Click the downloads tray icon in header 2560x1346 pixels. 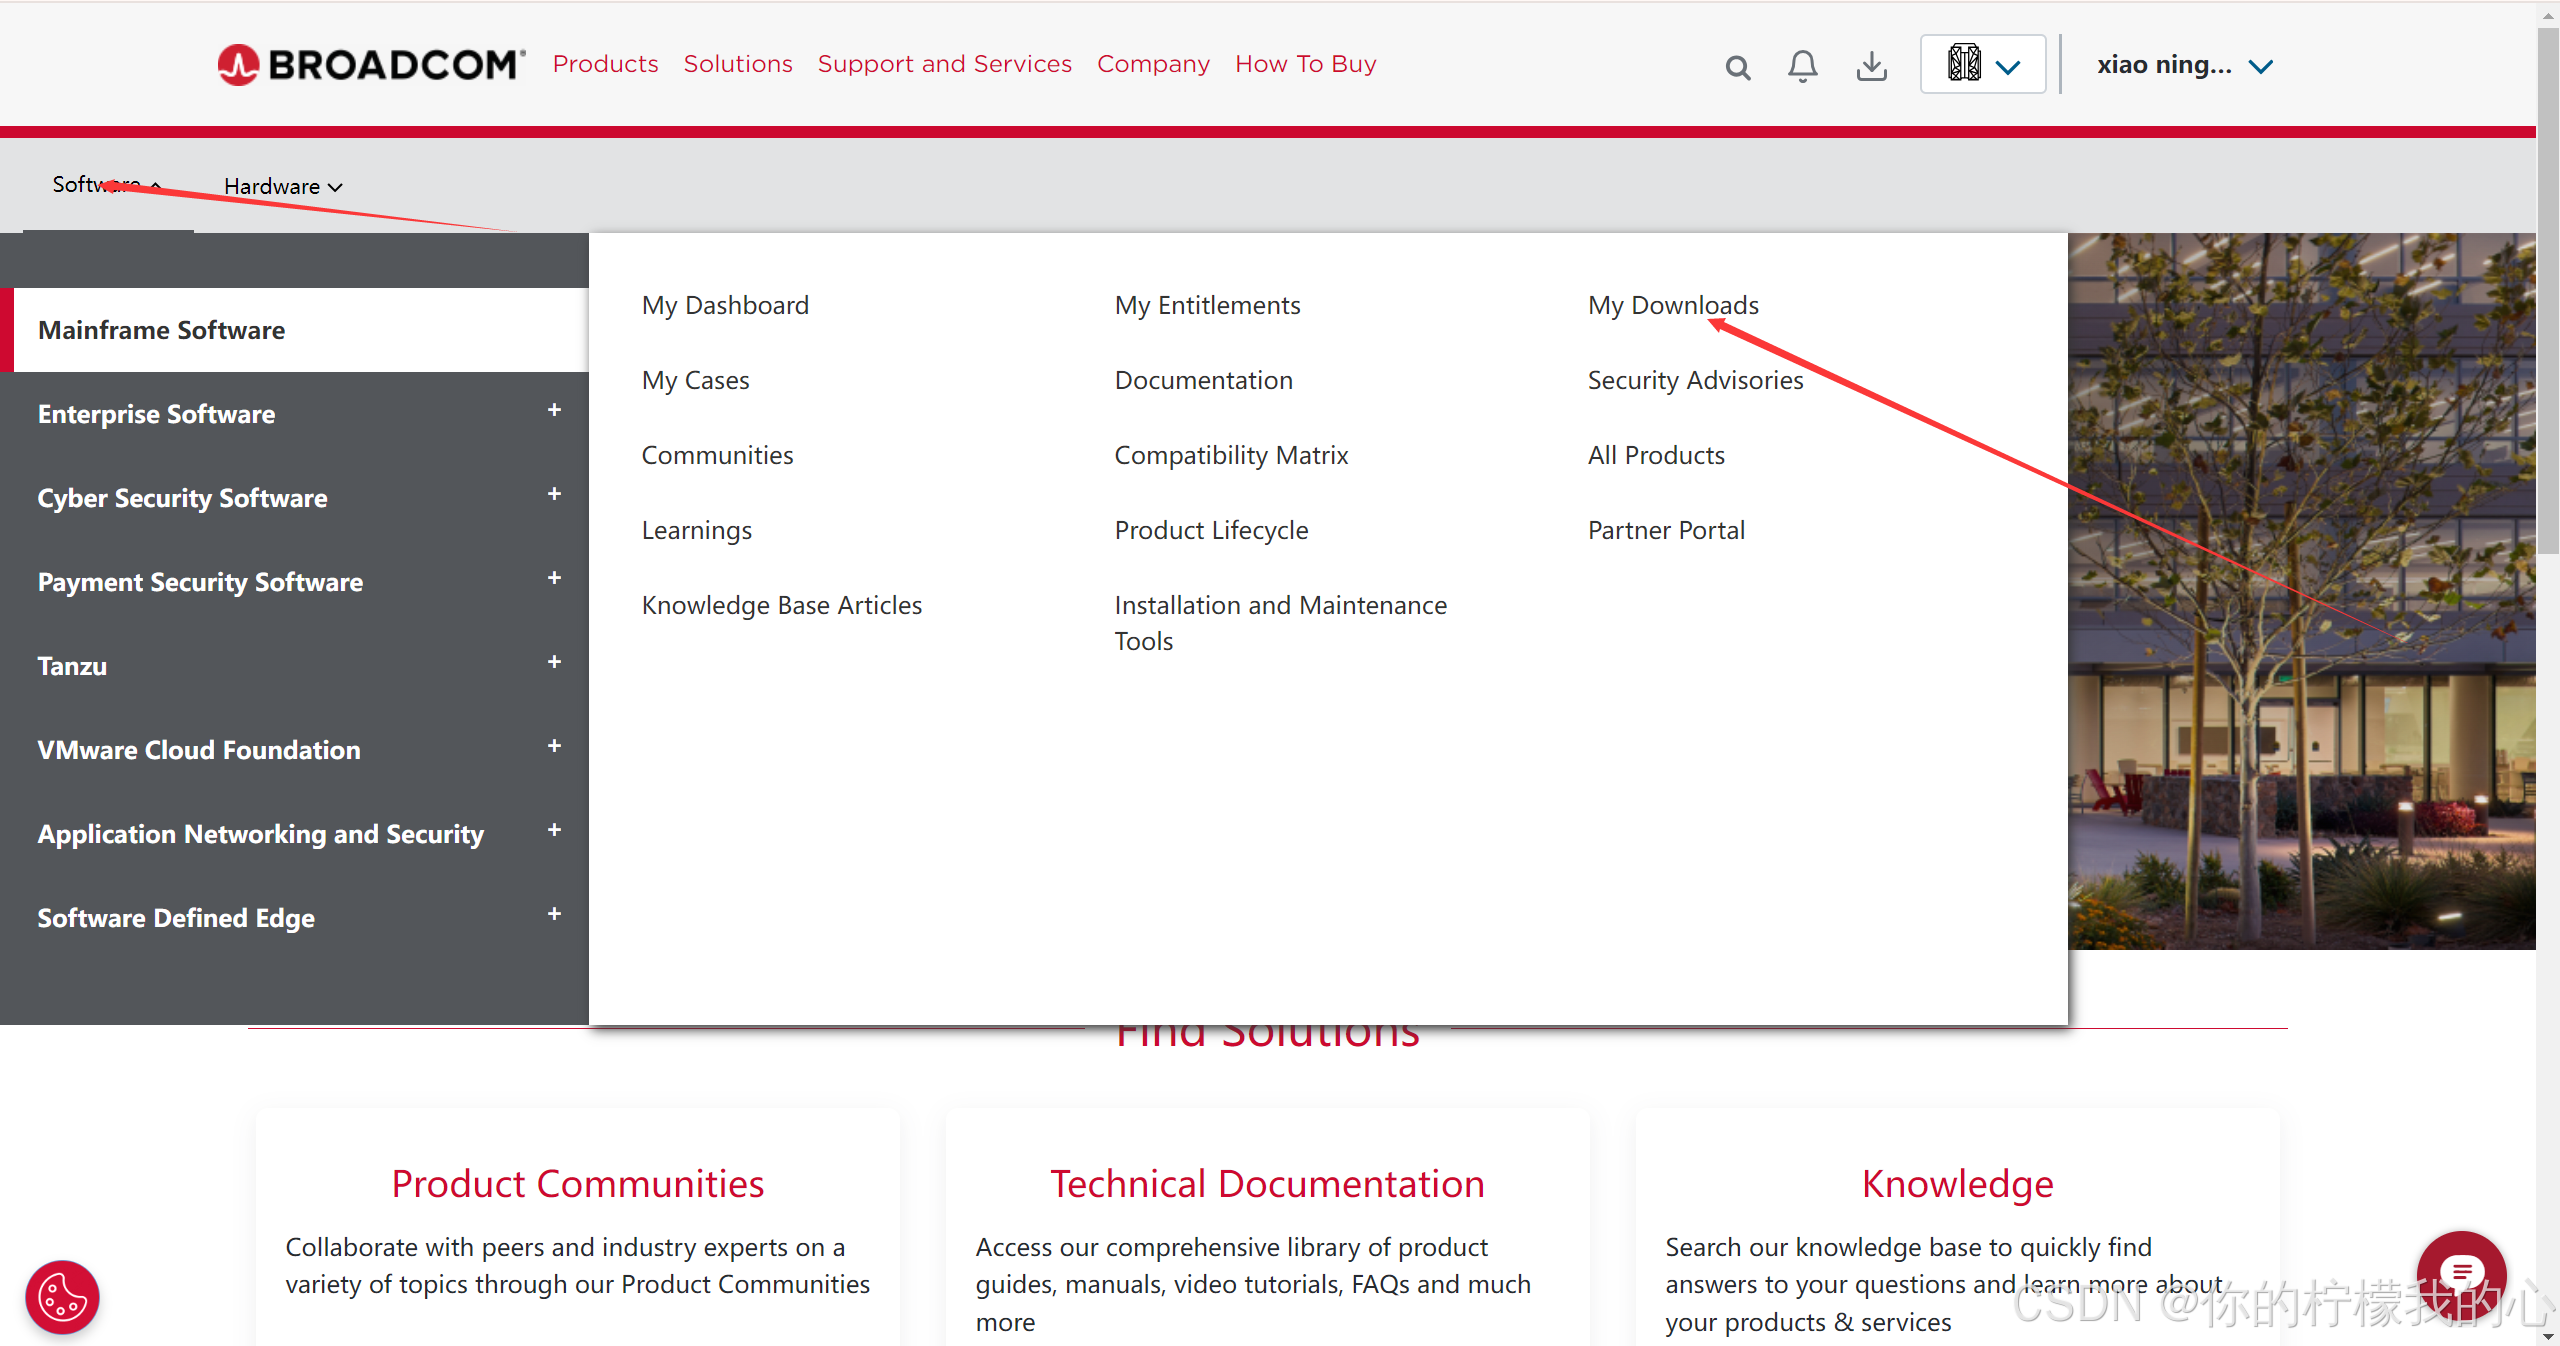pyautogui.click(x=1872, y=66)
